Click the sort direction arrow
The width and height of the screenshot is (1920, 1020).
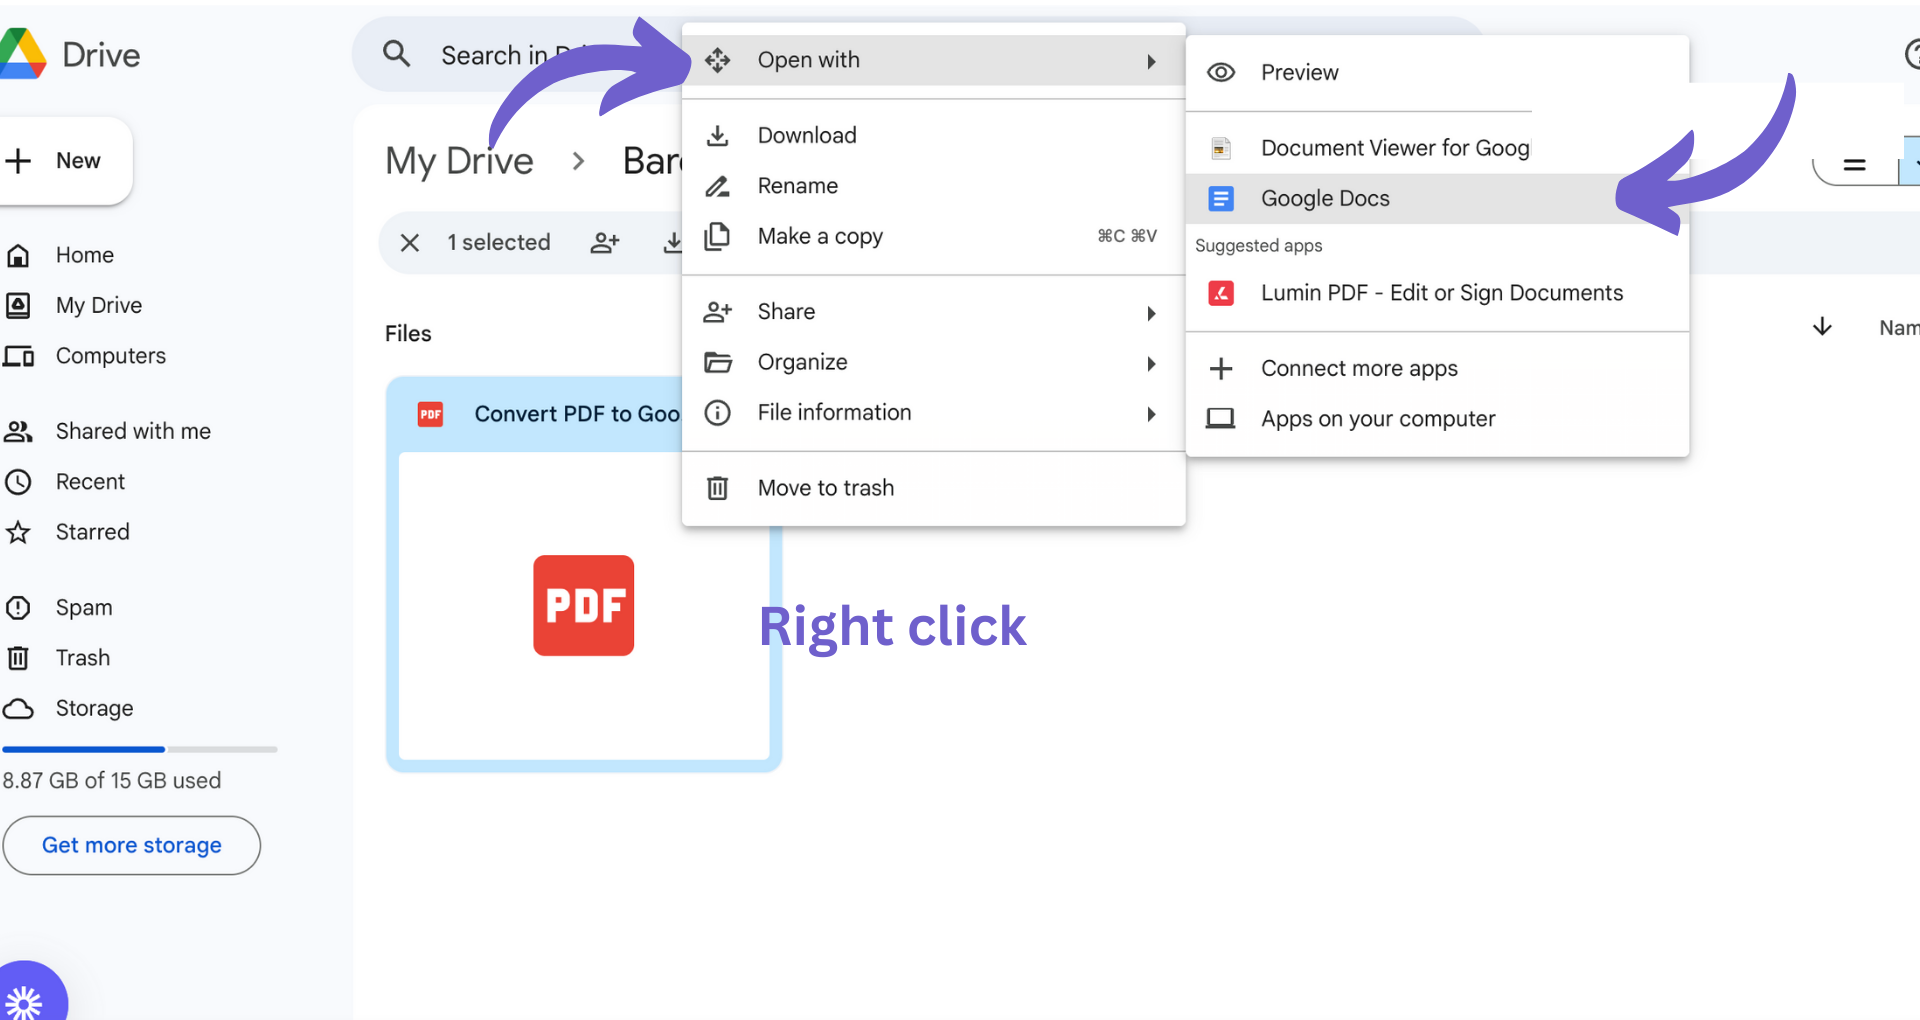pyautogui.click(x=1822, y=327)
